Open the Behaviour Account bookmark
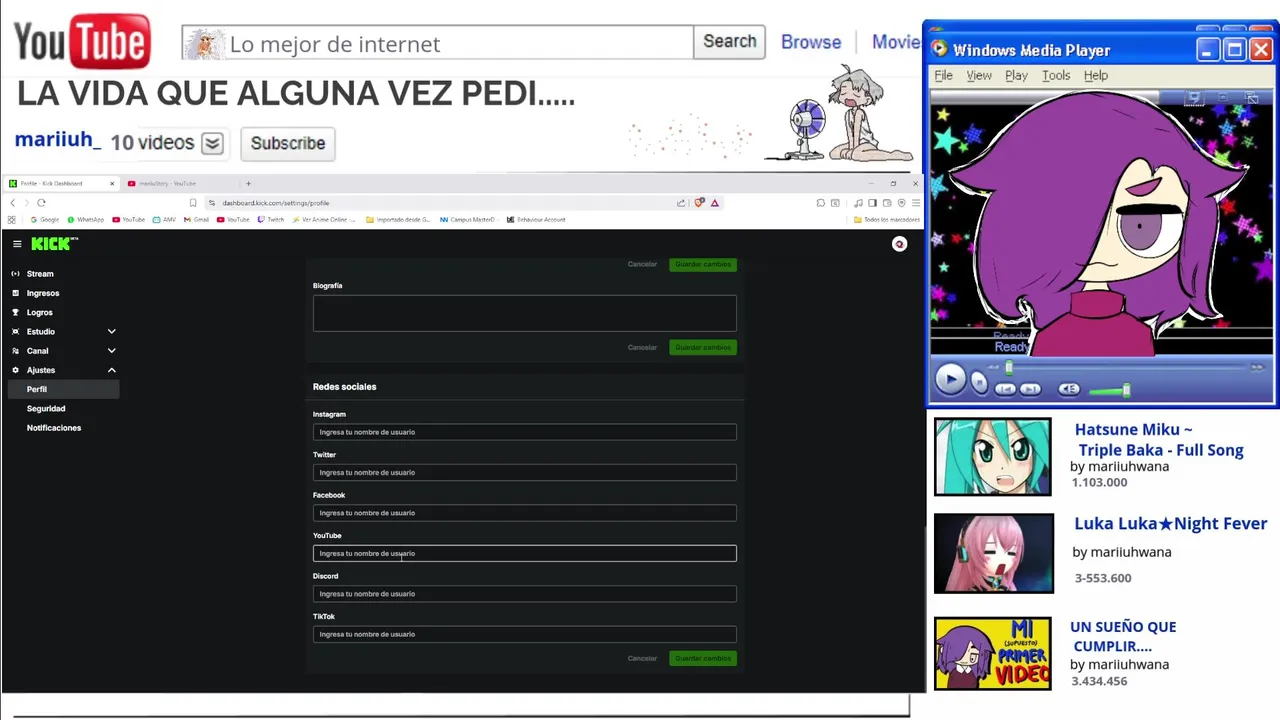 tap(536, 220)
